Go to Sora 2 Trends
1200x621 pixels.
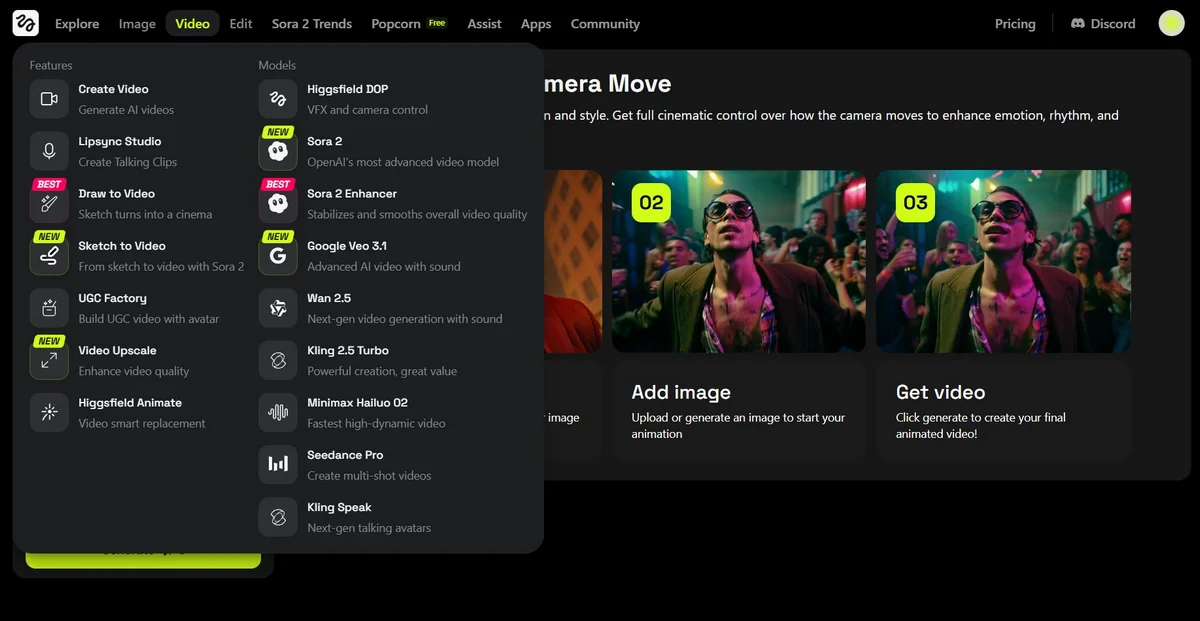click(x=312, y=23)
